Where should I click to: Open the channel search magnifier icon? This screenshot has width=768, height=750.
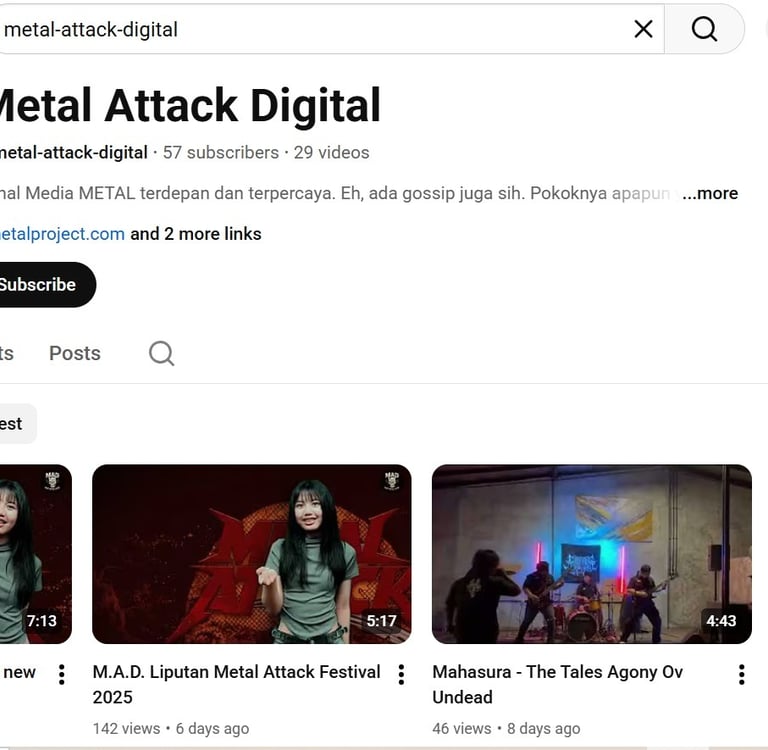pyautogui.click(x=161, y=353)
